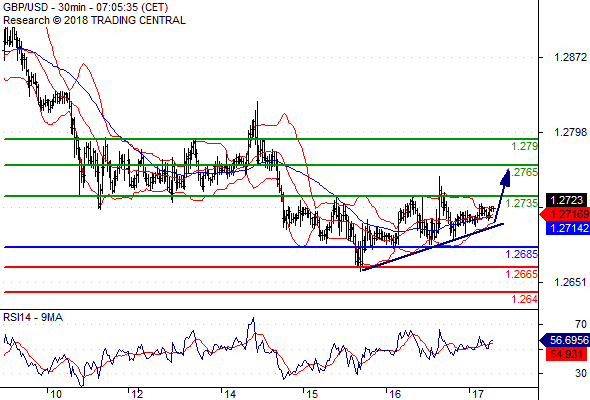Click the GBP/USD 30min chart title
Screen dimensions: 590x400
click(85, 7)
